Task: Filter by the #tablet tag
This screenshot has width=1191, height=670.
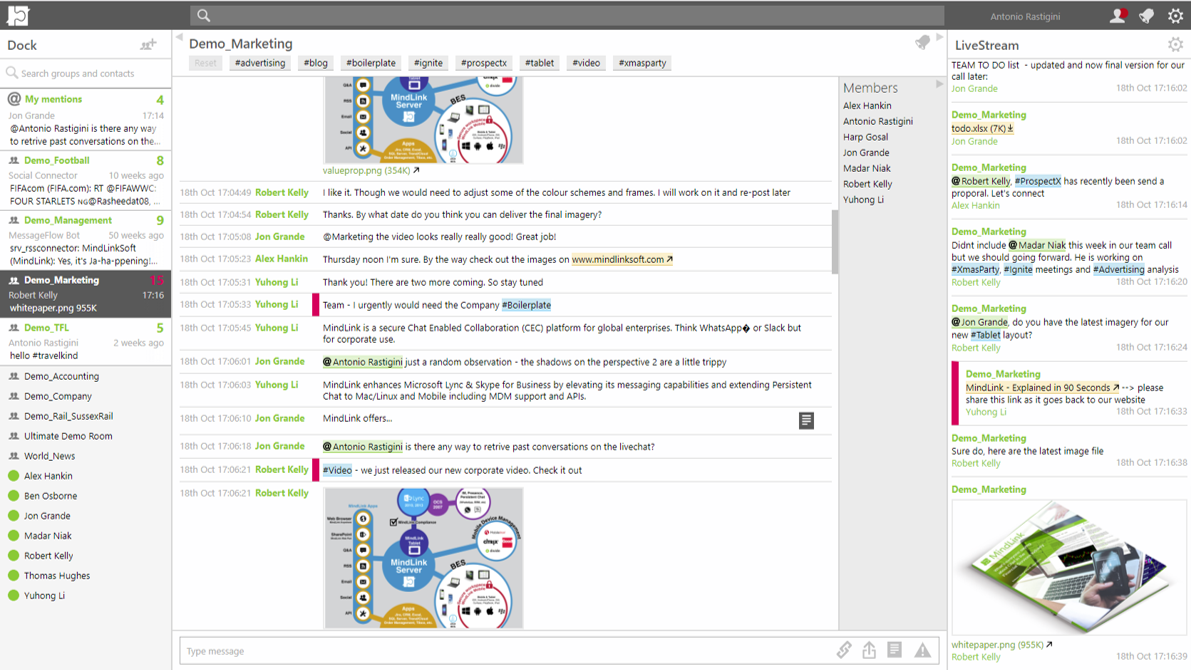Action: point(539,63)
